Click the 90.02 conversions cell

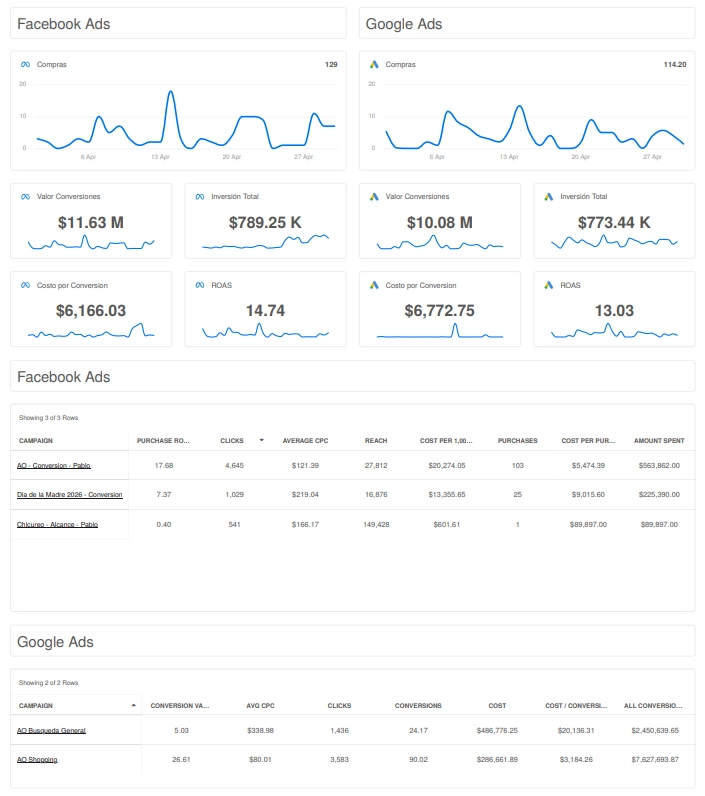pyautogui.click(x=418, y=760)
